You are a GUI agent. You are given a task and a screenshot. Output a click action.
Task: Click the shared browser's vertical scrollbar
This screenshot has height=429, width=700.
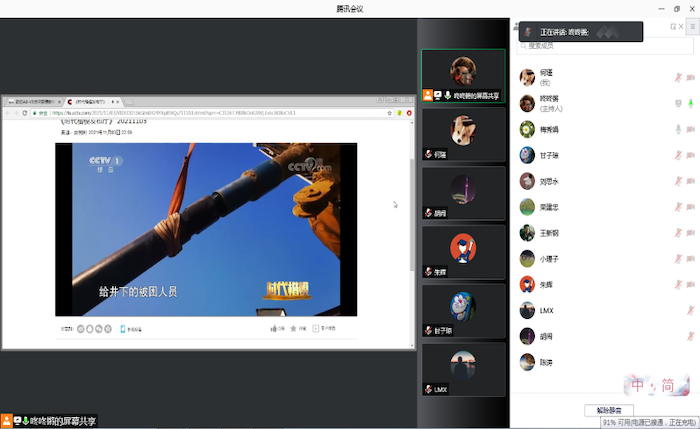pos(412,215)
